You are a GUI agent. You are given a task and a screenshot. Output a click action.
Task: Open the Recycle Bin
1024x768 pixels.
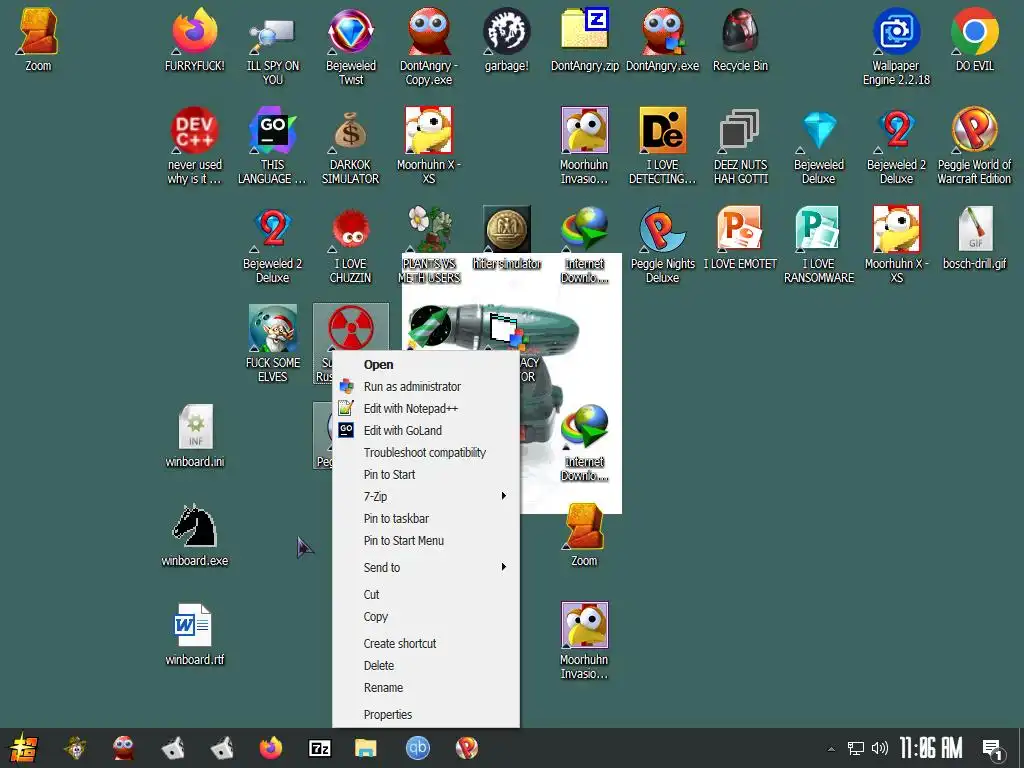(x=740, y=39)
